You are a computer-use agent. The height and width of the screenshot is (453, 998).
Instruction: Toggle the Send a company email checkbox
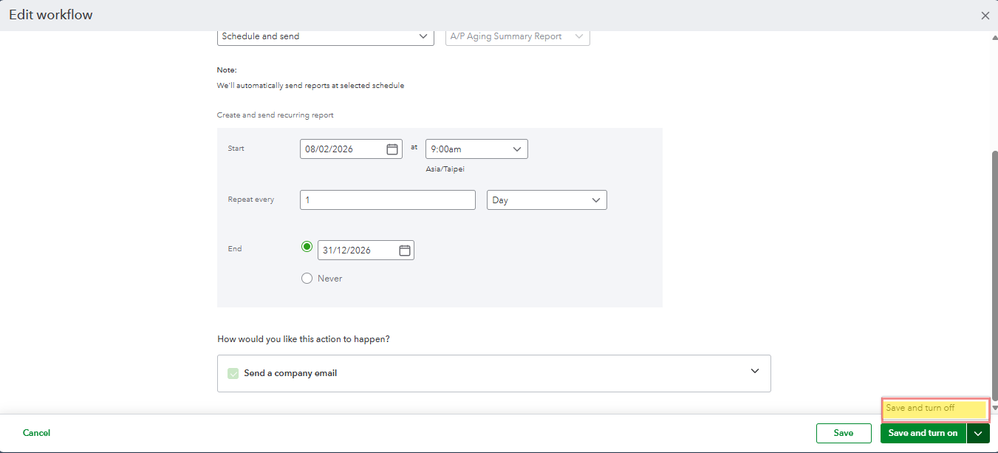pyautogui.click(x=233, y=373)
